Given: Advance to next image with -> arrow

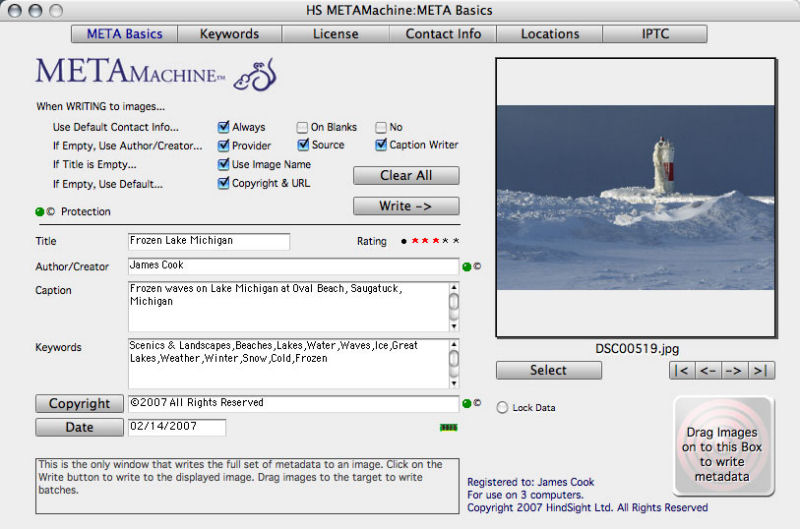Looking at the screenshot, I should pos(735,370).
